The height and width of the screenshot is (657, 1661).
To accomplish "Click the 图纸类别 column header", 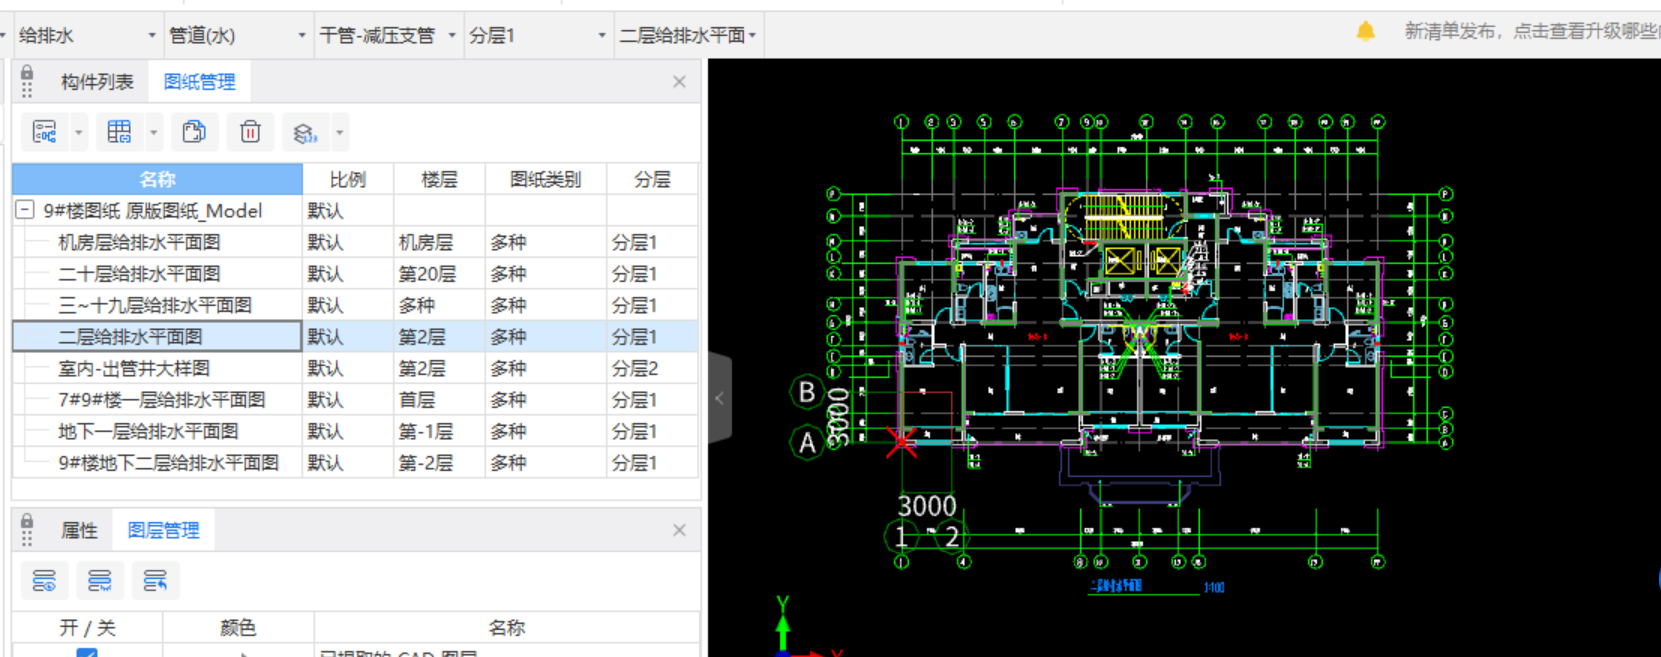I will click(546, 179).
